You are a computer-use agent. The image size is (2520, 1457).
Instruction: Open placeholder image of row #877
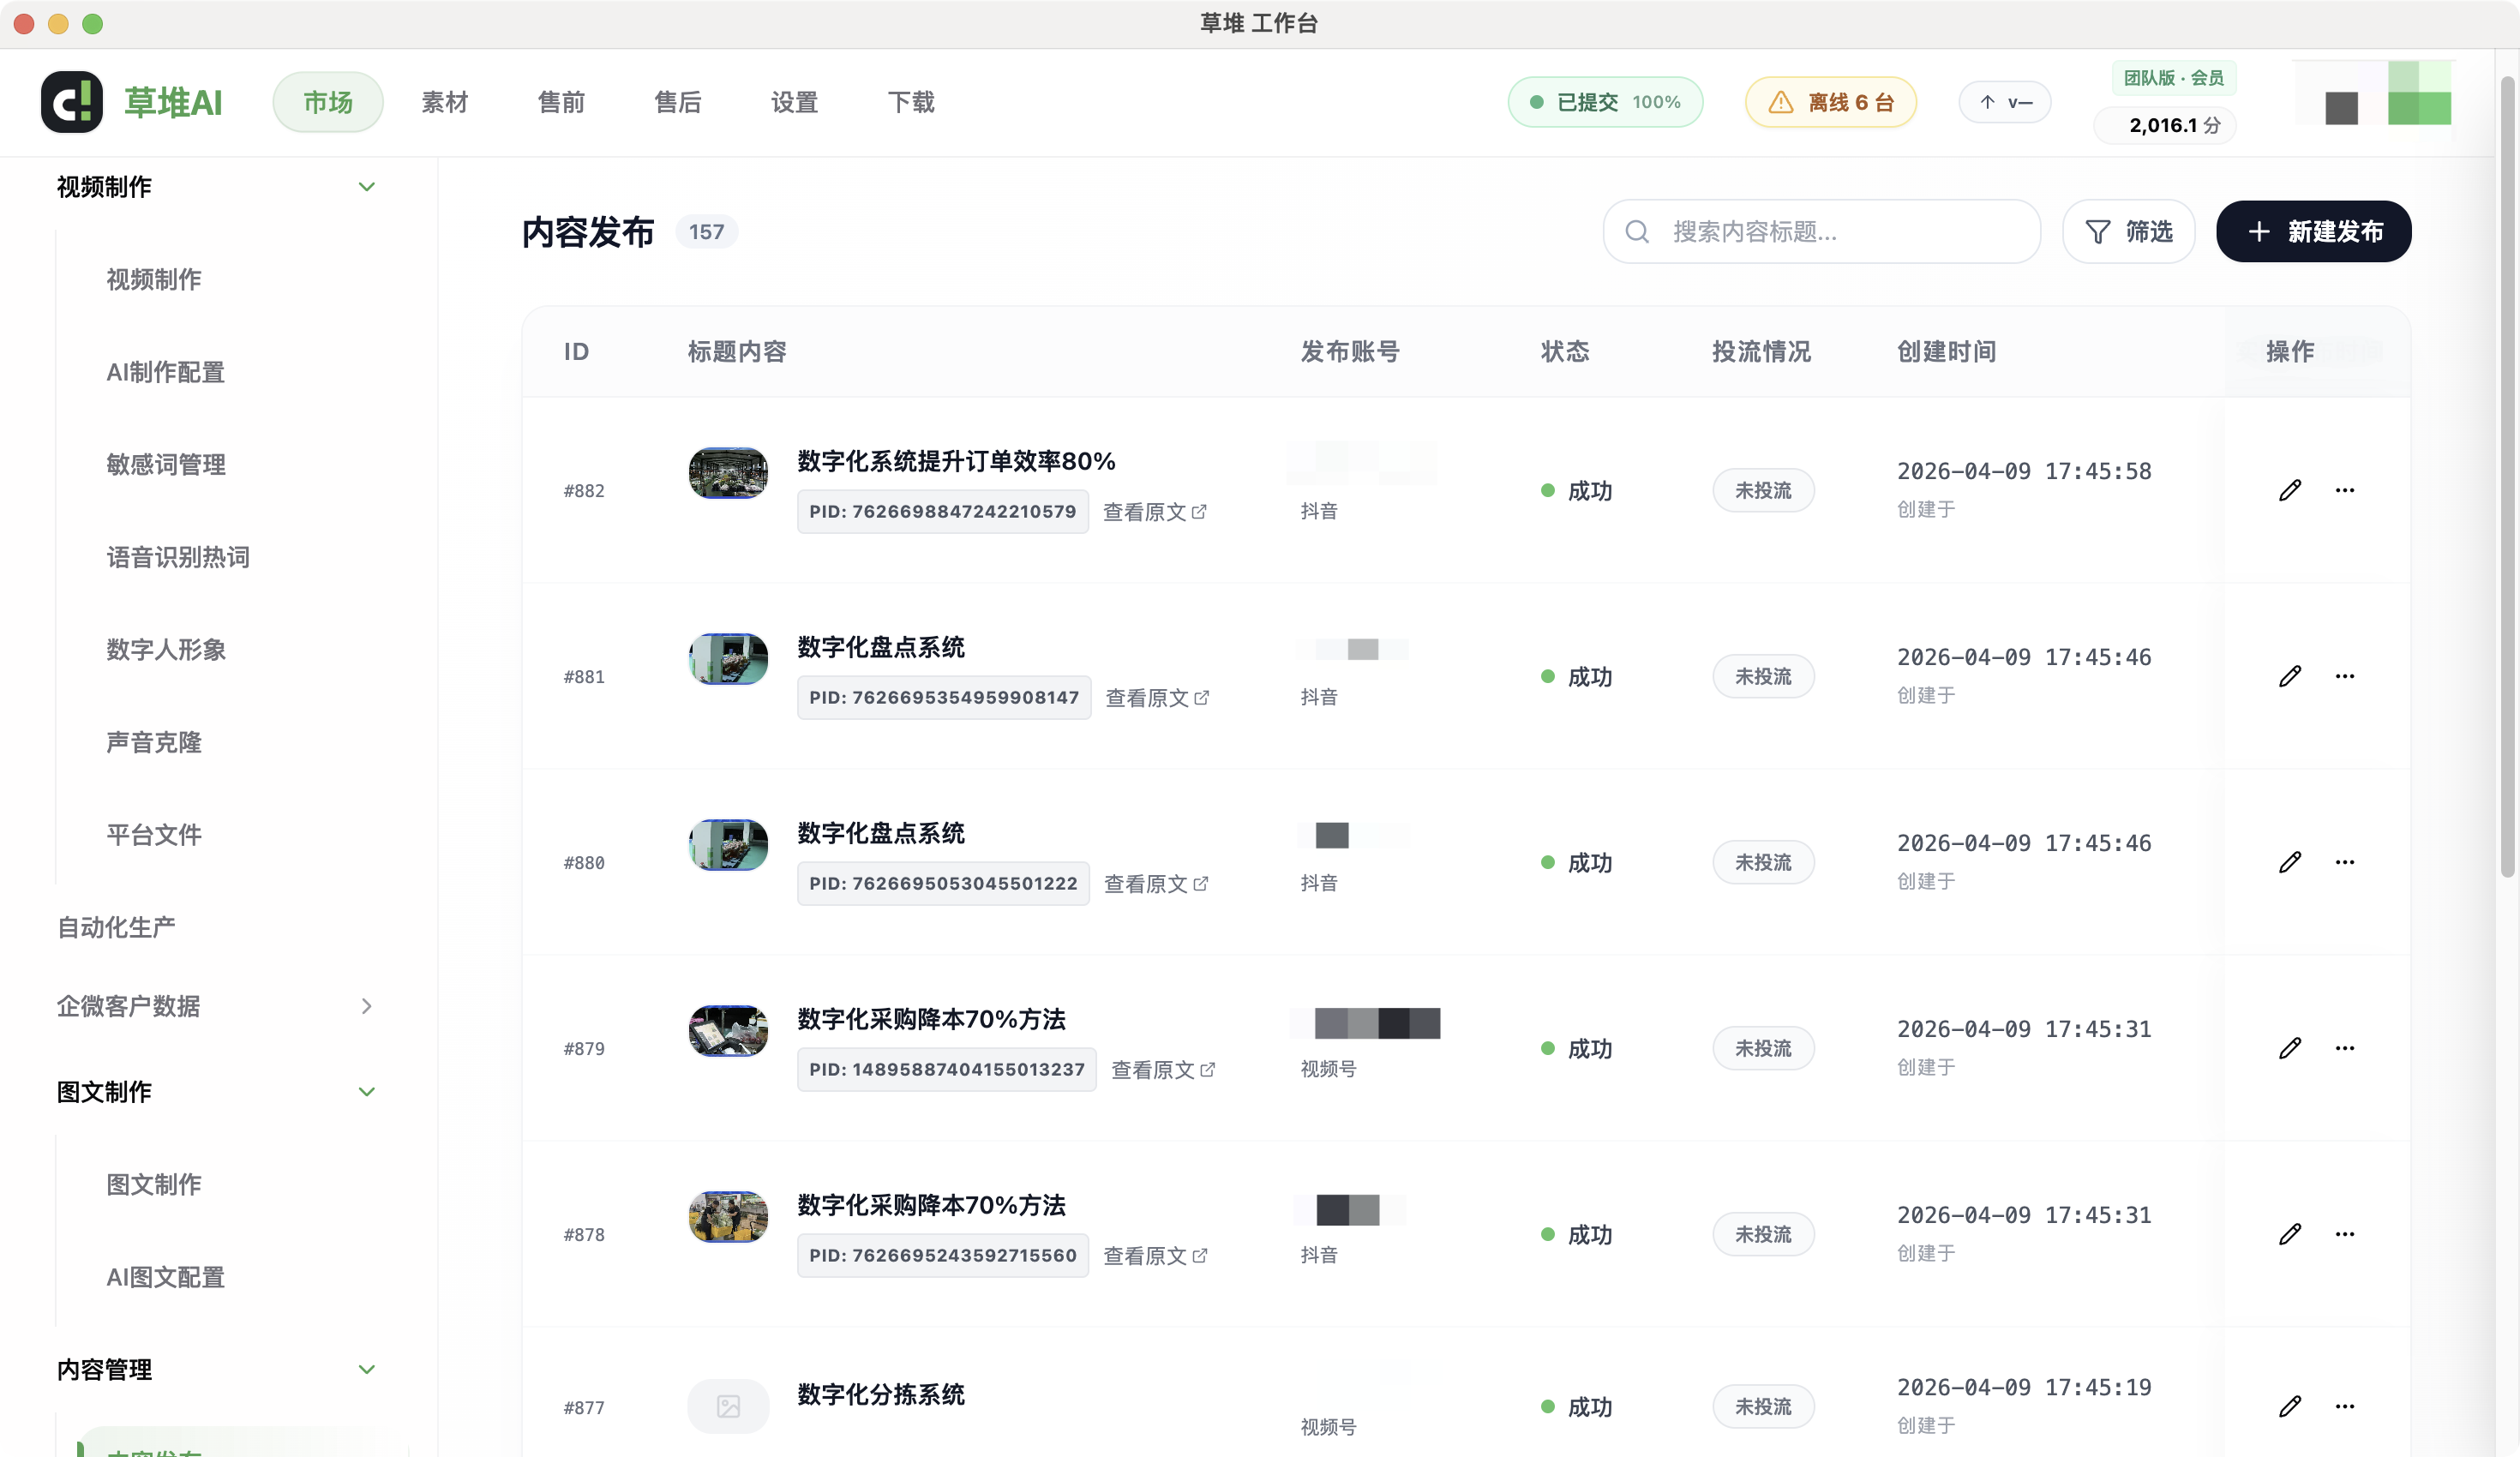coord(728,1406)
